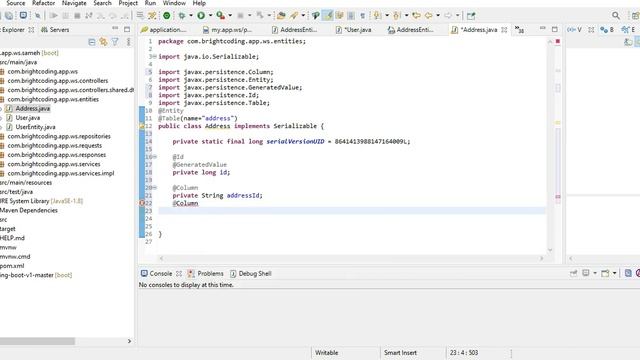The image size is (640, 360).
Task: Click the Pin Console icon
Action: (x=573, y=273)
